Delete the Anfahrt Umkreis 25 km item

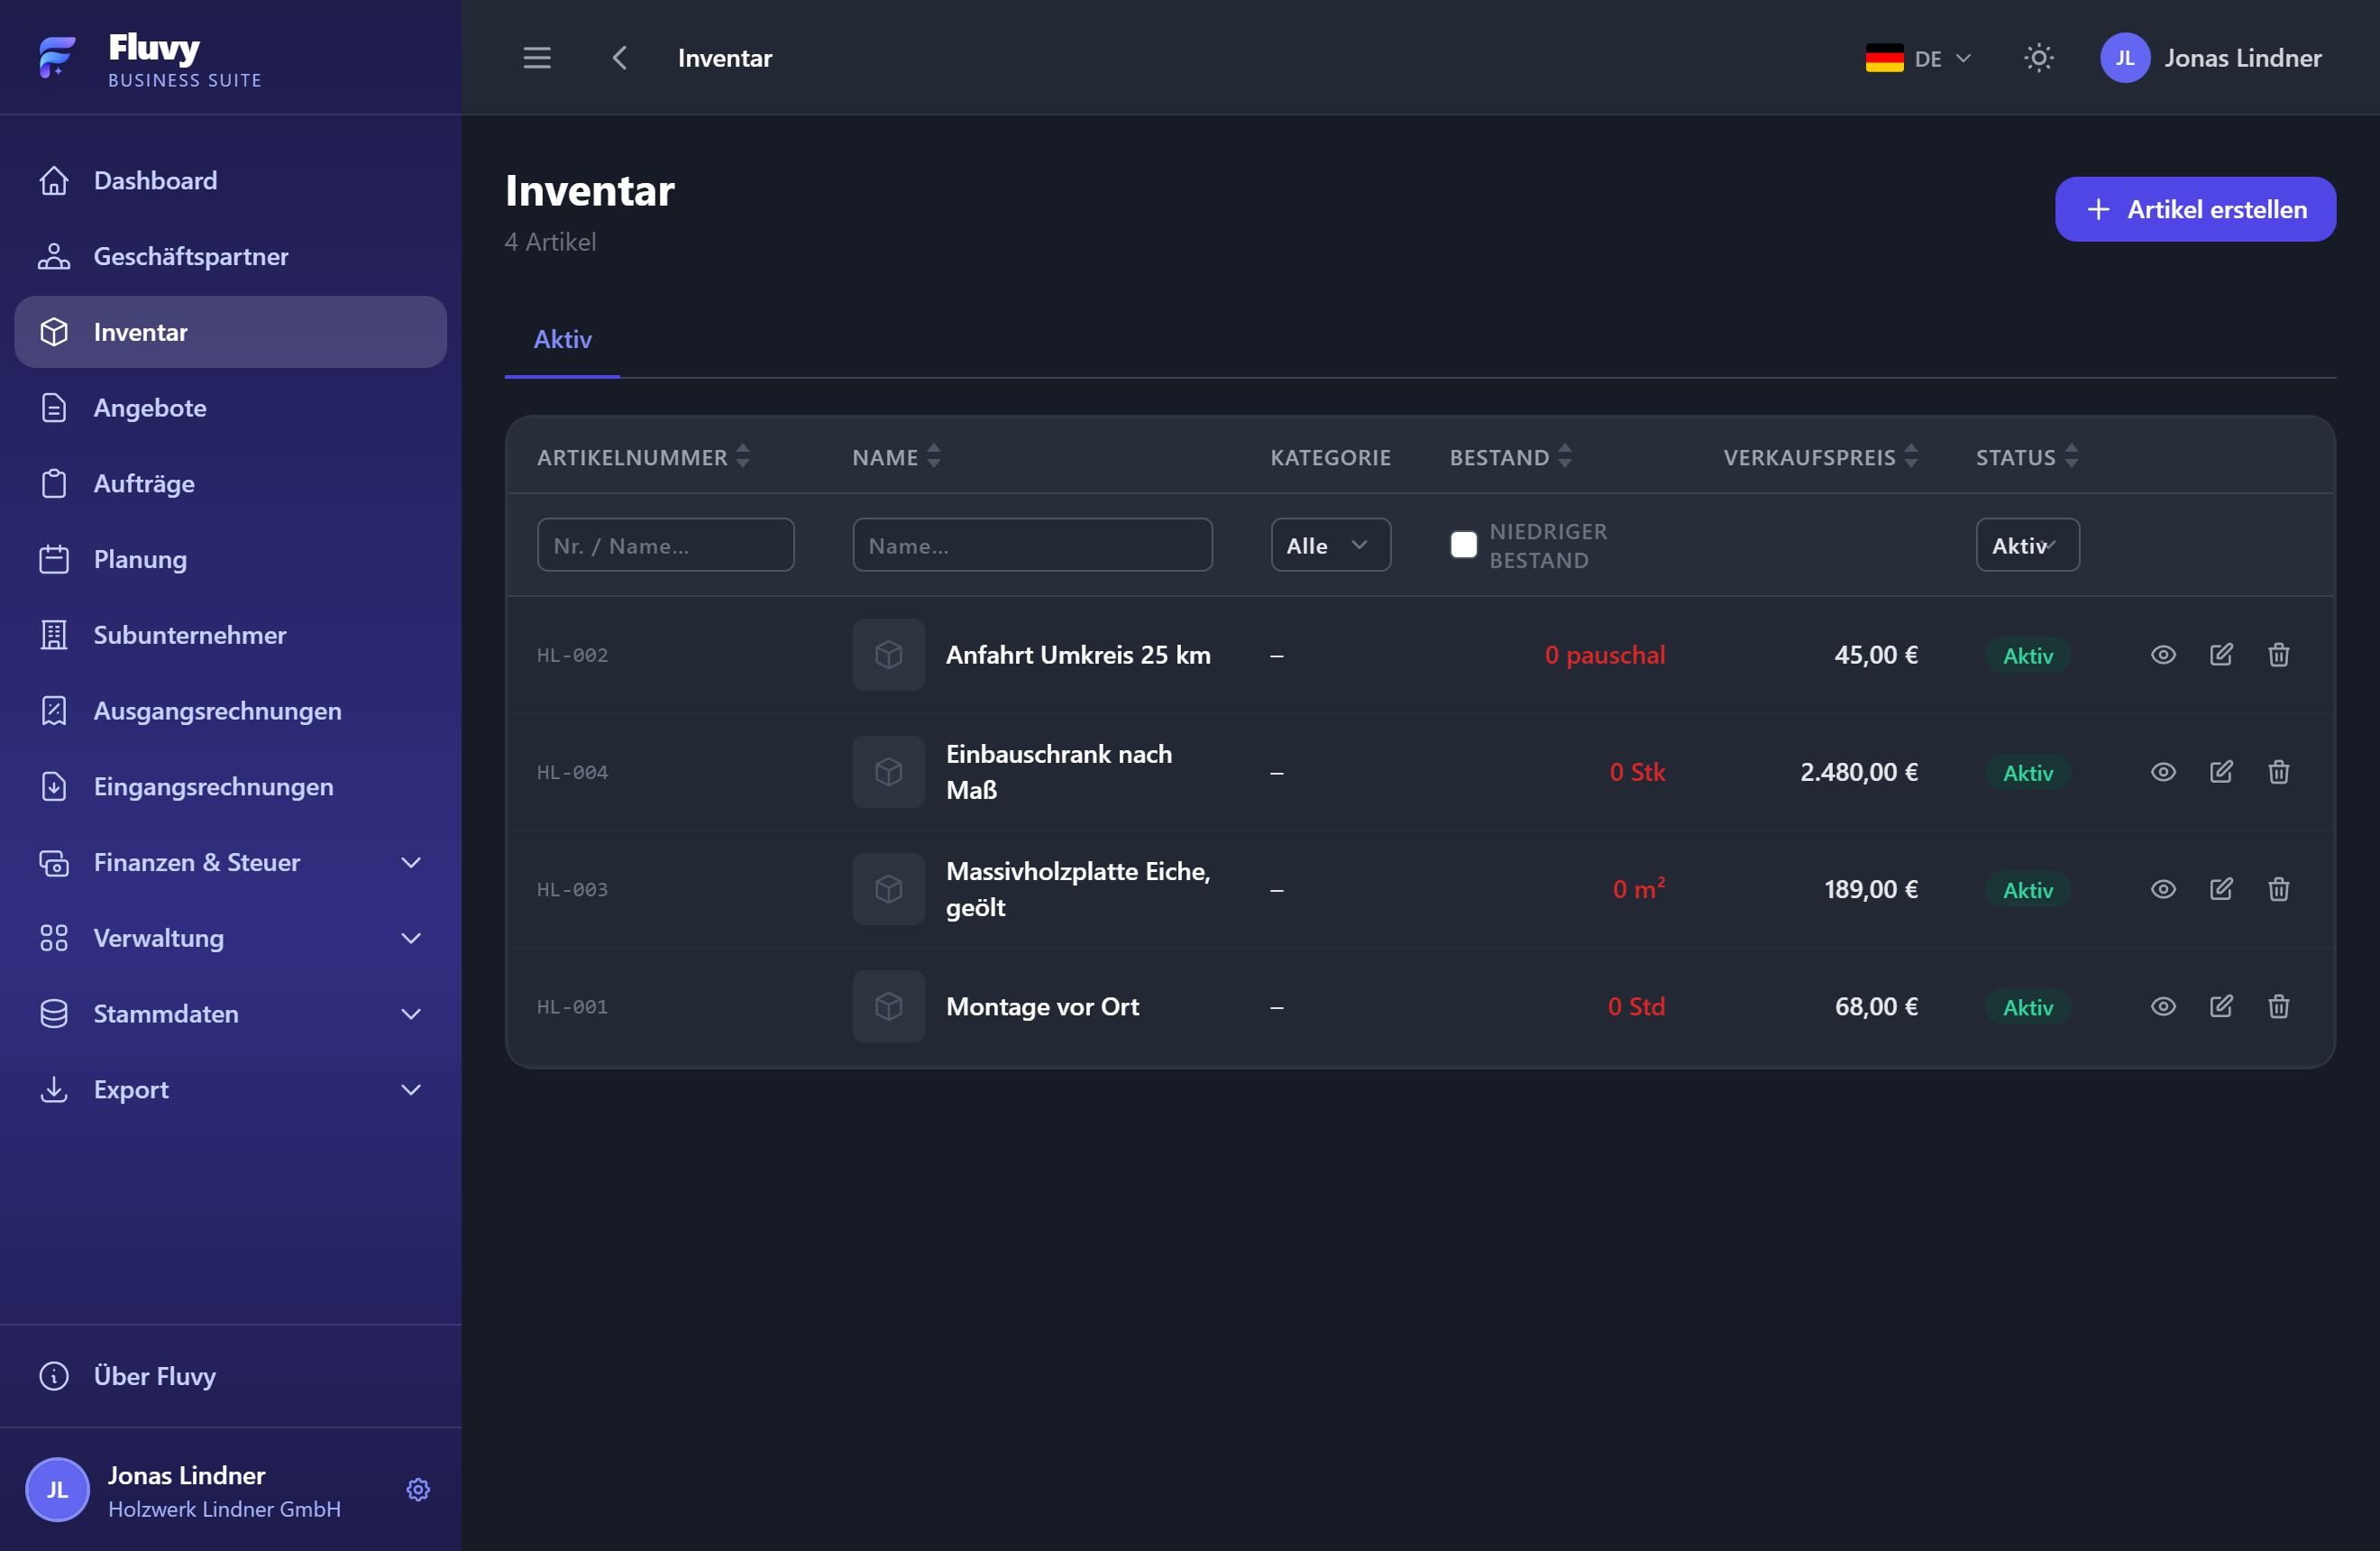click(2278, 655)
